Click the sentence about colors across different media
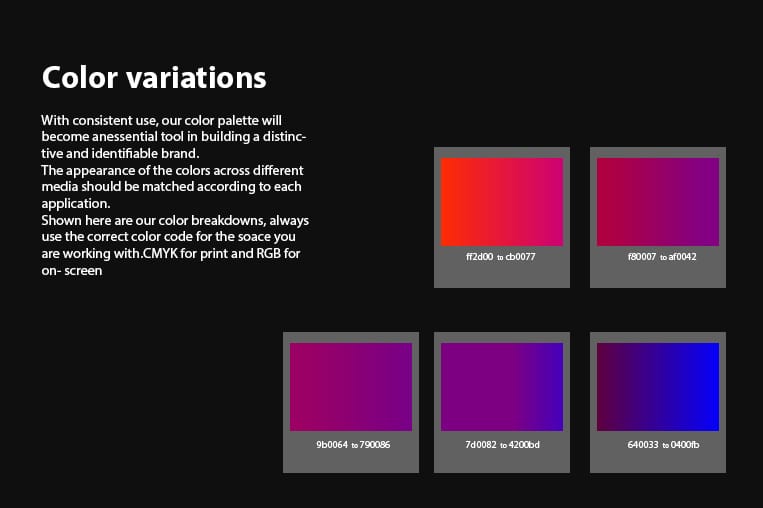The height and width of the screenshot is (508, 763). point(173,187)
